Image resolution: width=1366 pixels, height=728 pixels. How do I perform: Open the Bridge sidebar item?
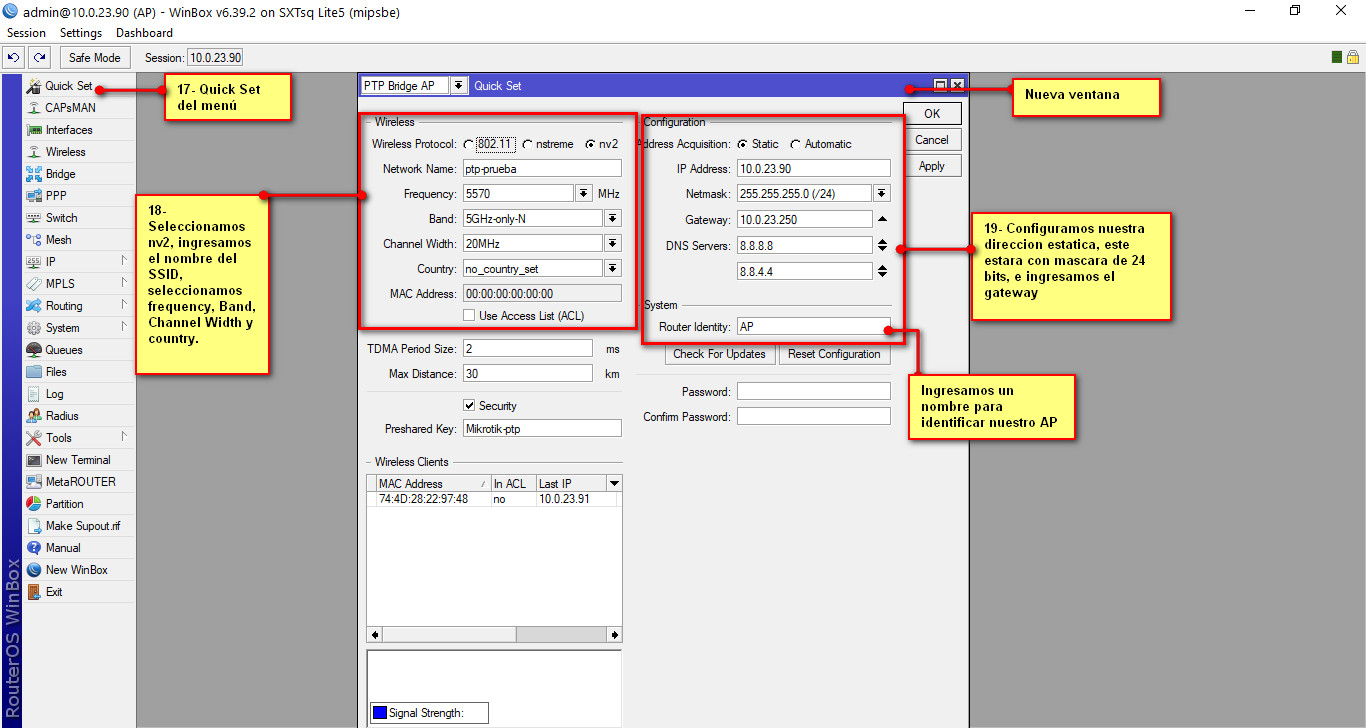(60, 174)
